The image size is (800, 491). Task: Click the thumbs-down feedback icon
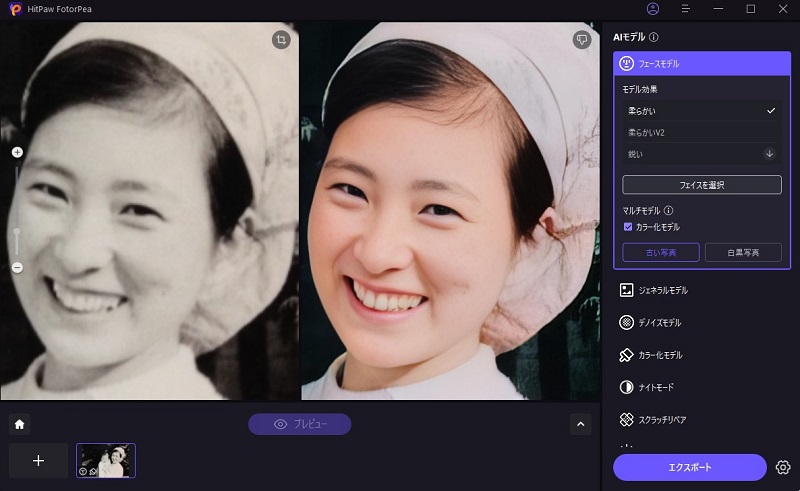[x=582, y=39]
